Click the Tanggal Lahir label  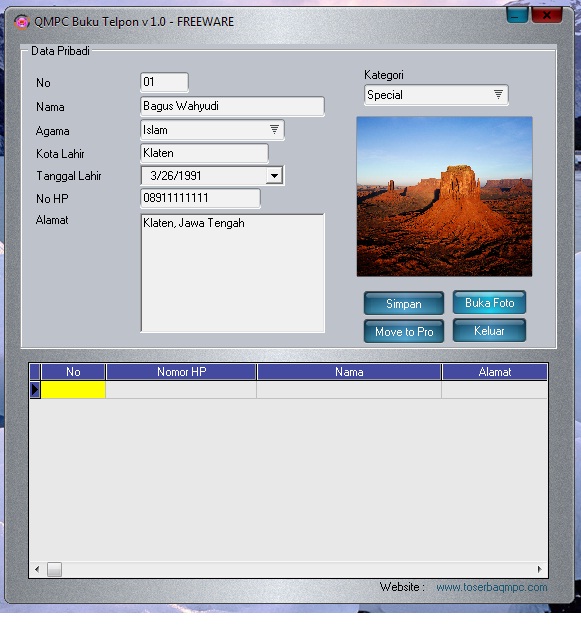(69, 176)
